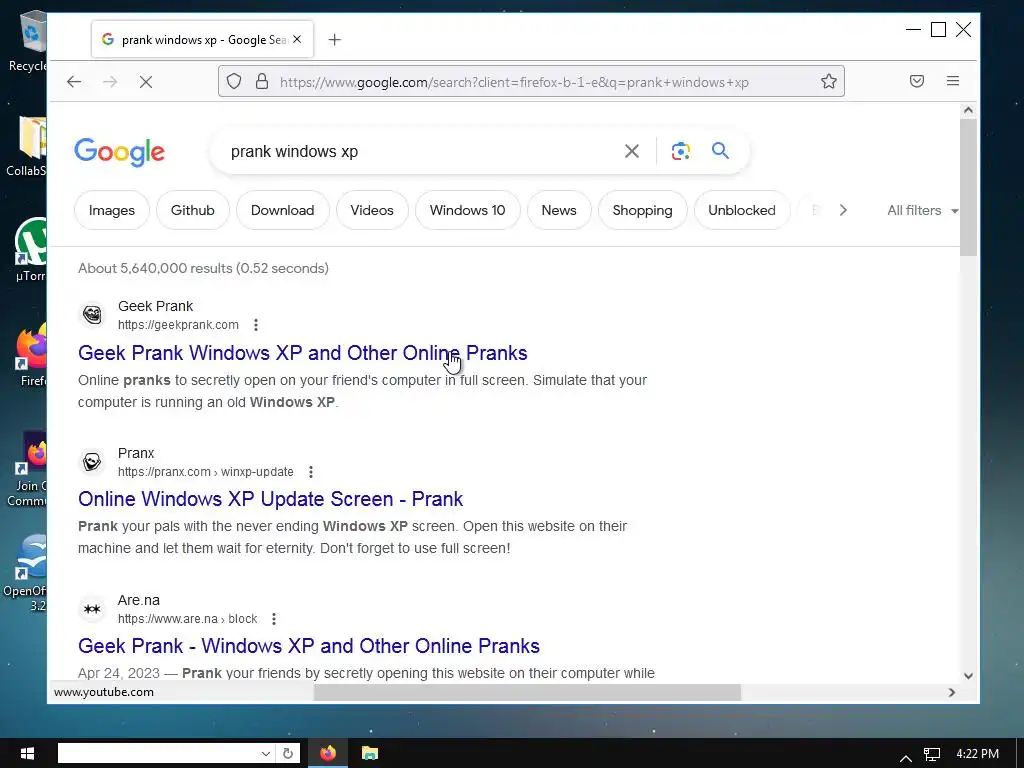Viewport: 1024px width, 768px height.
Task: Open more options for the Are.na result
Action: click(274, 618)
